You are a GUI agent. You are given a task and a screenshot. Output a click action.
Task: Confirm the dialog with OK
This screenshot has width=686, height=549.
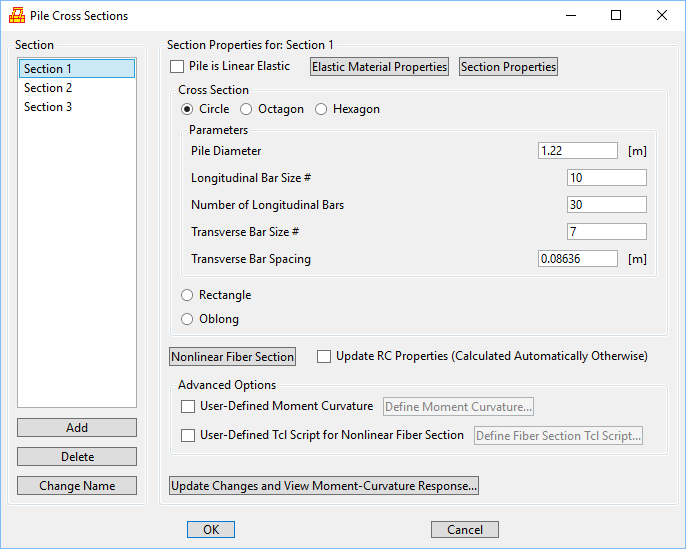(x=211, y=530)
